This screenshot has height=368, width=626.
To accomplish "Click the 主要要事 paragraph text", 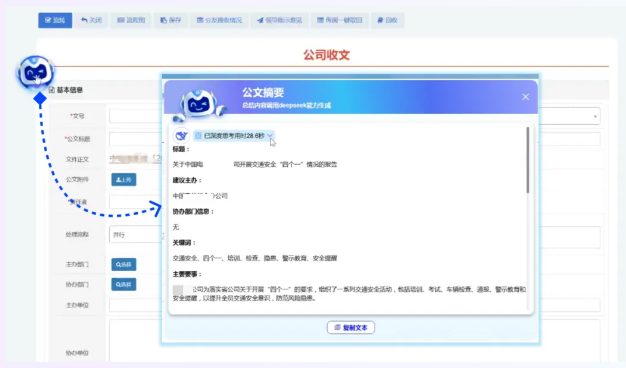I will pyautogui.click(x=349, y=293).
